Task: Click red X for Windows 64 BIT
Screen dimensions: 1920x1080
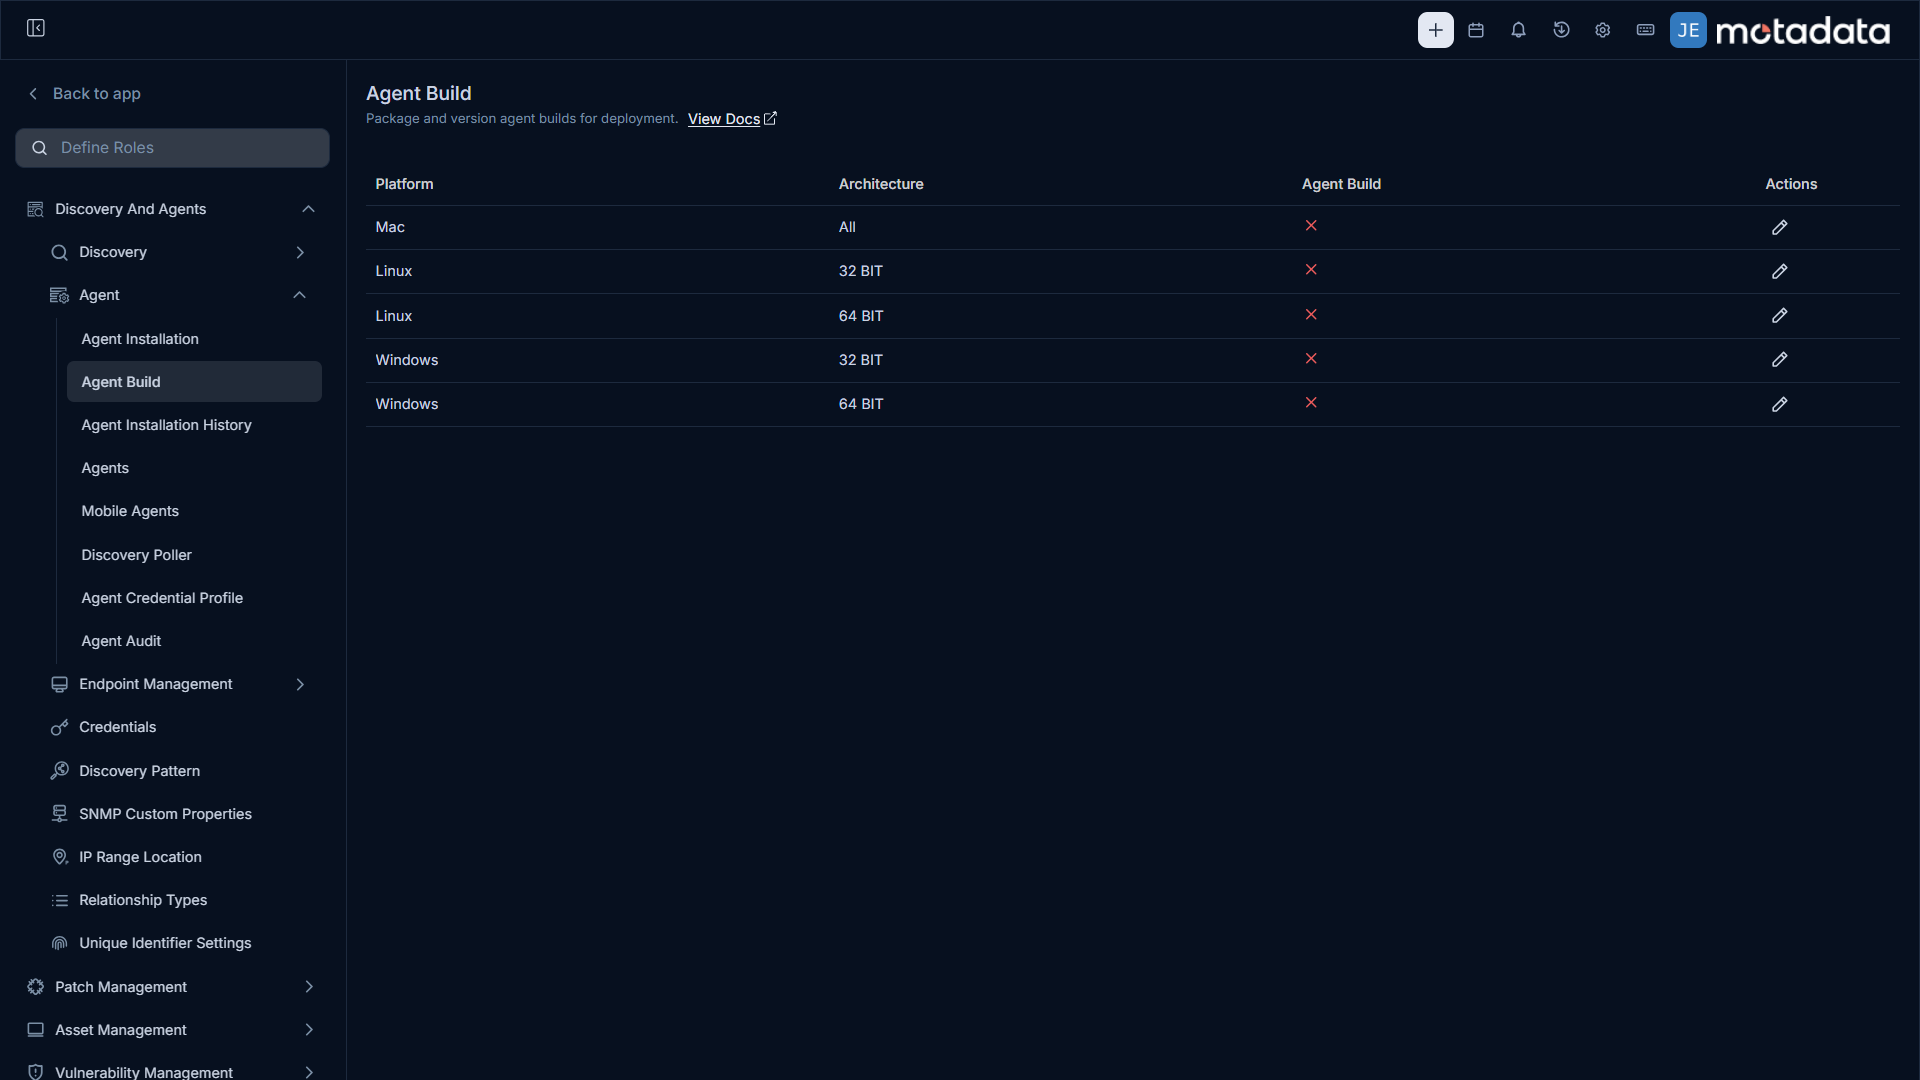Action: pos(1311,403)
